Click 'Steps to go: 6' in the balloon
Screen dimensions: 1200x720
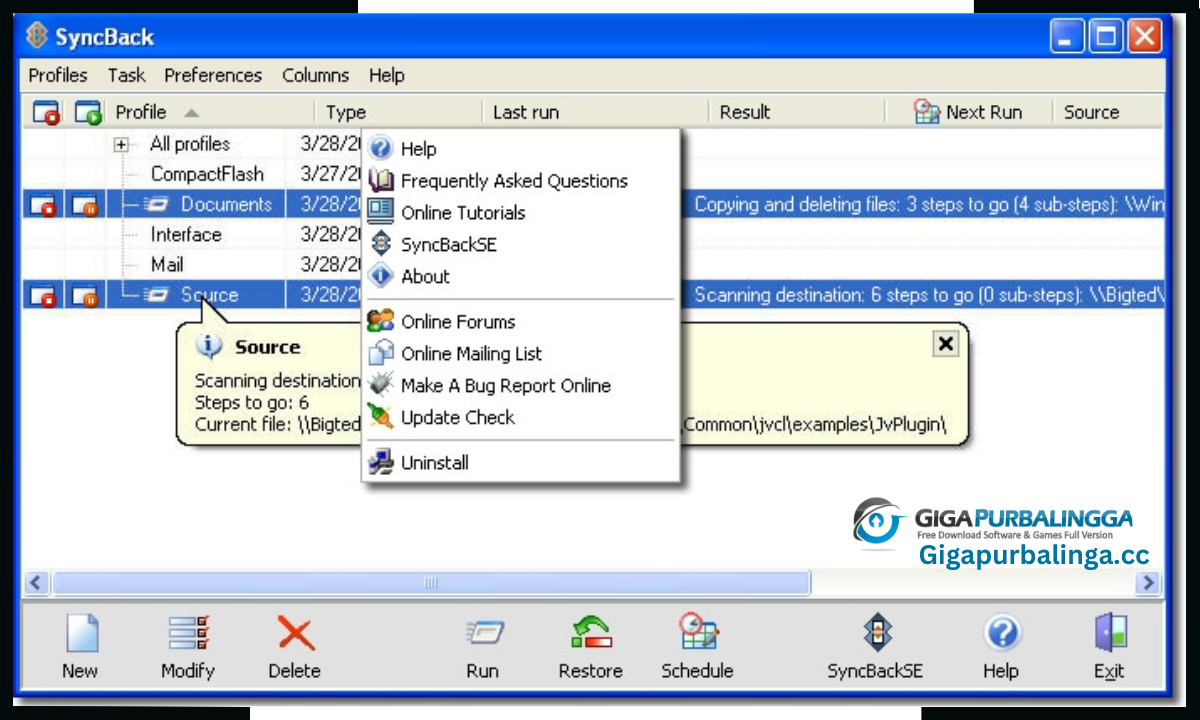coord(252,403)
